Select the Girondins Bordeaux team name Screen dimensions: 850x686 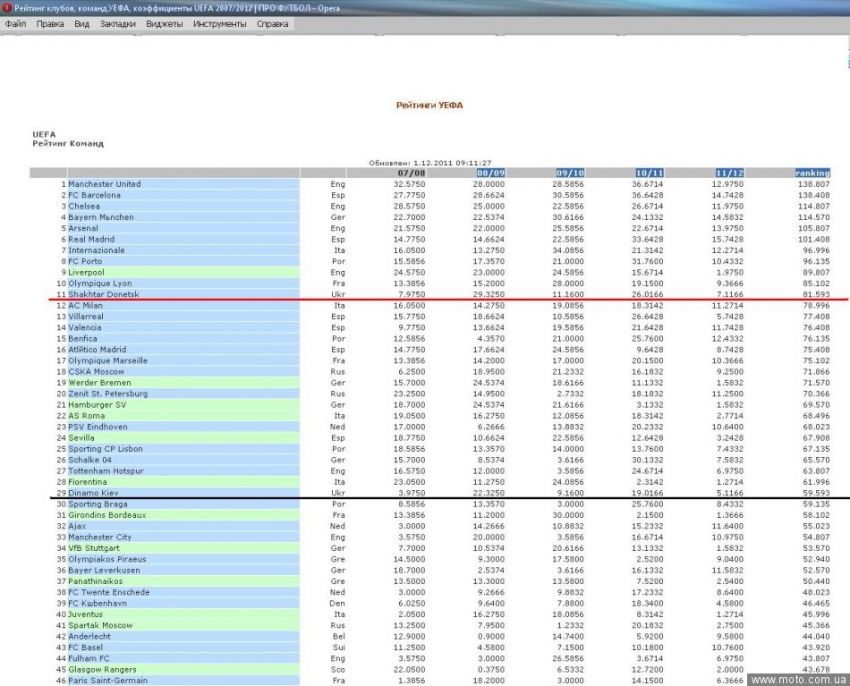[x=107, y=515]
